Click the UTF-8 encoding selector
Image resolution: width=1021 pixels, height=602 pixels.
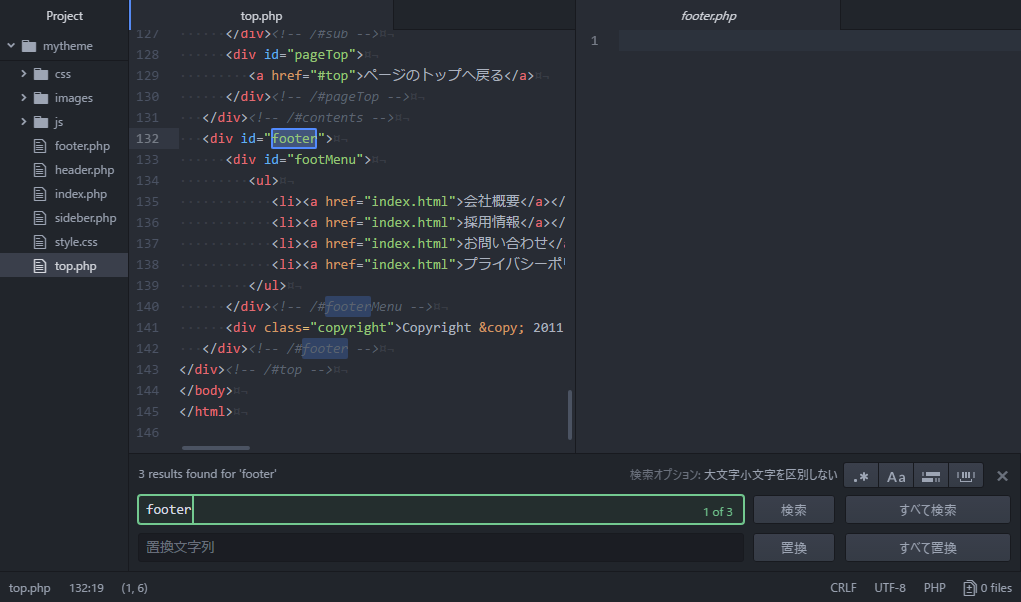click(x=889, y=588)
